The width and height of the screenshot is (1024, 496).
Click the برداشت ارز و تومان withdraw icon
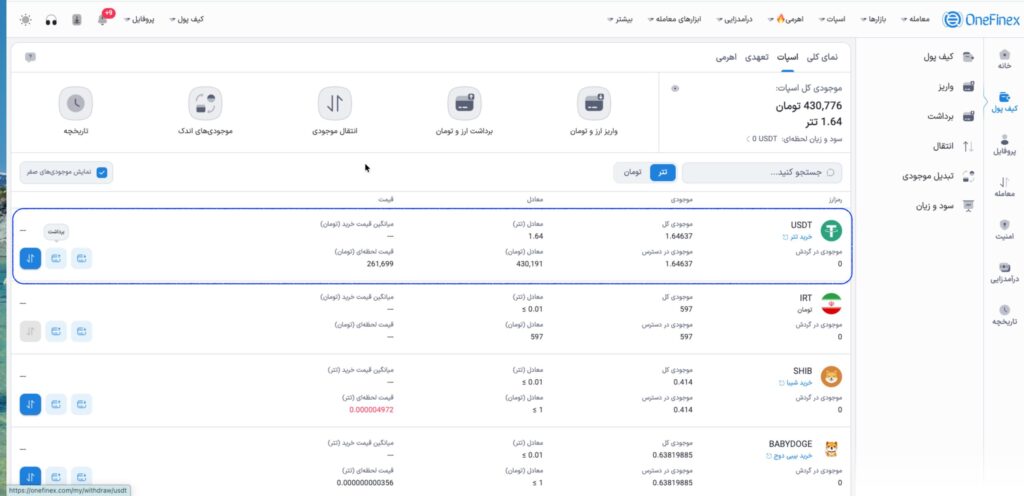point(464,103)
